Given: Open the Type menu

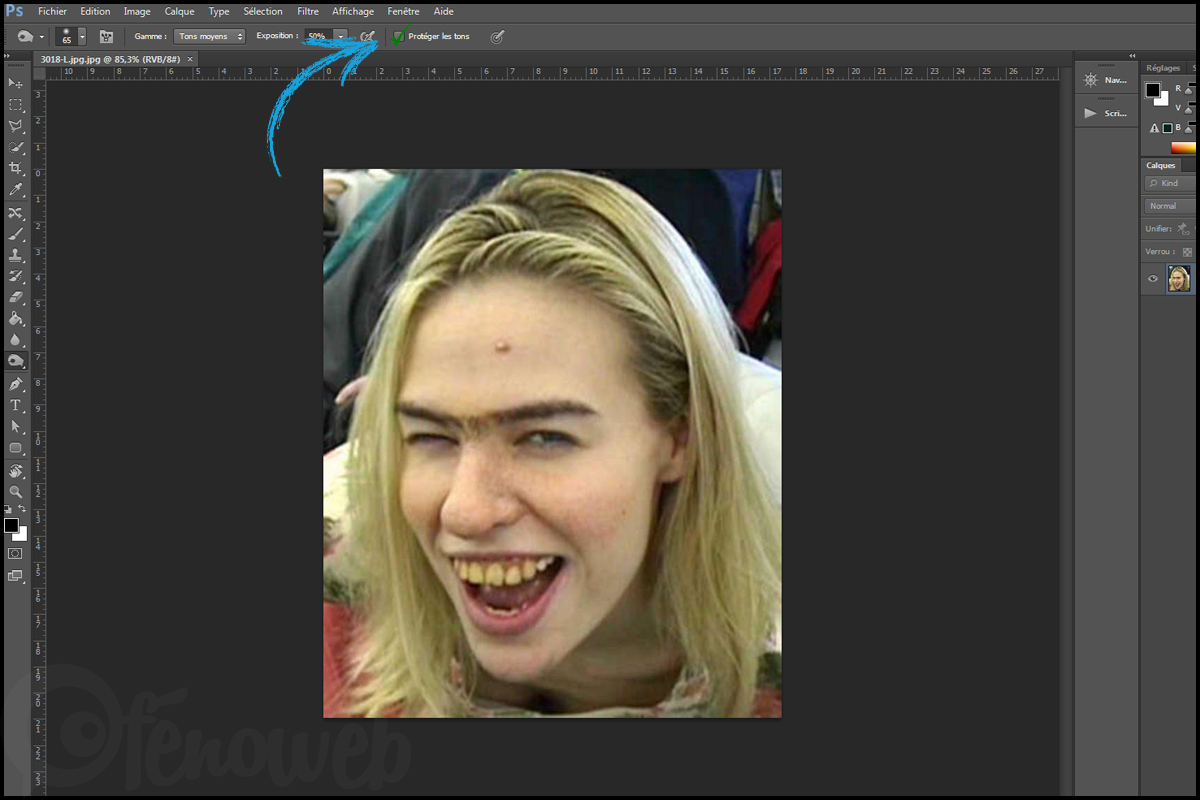Looking at the screenshot, I should pyautogui.click(x=219, y=11).
